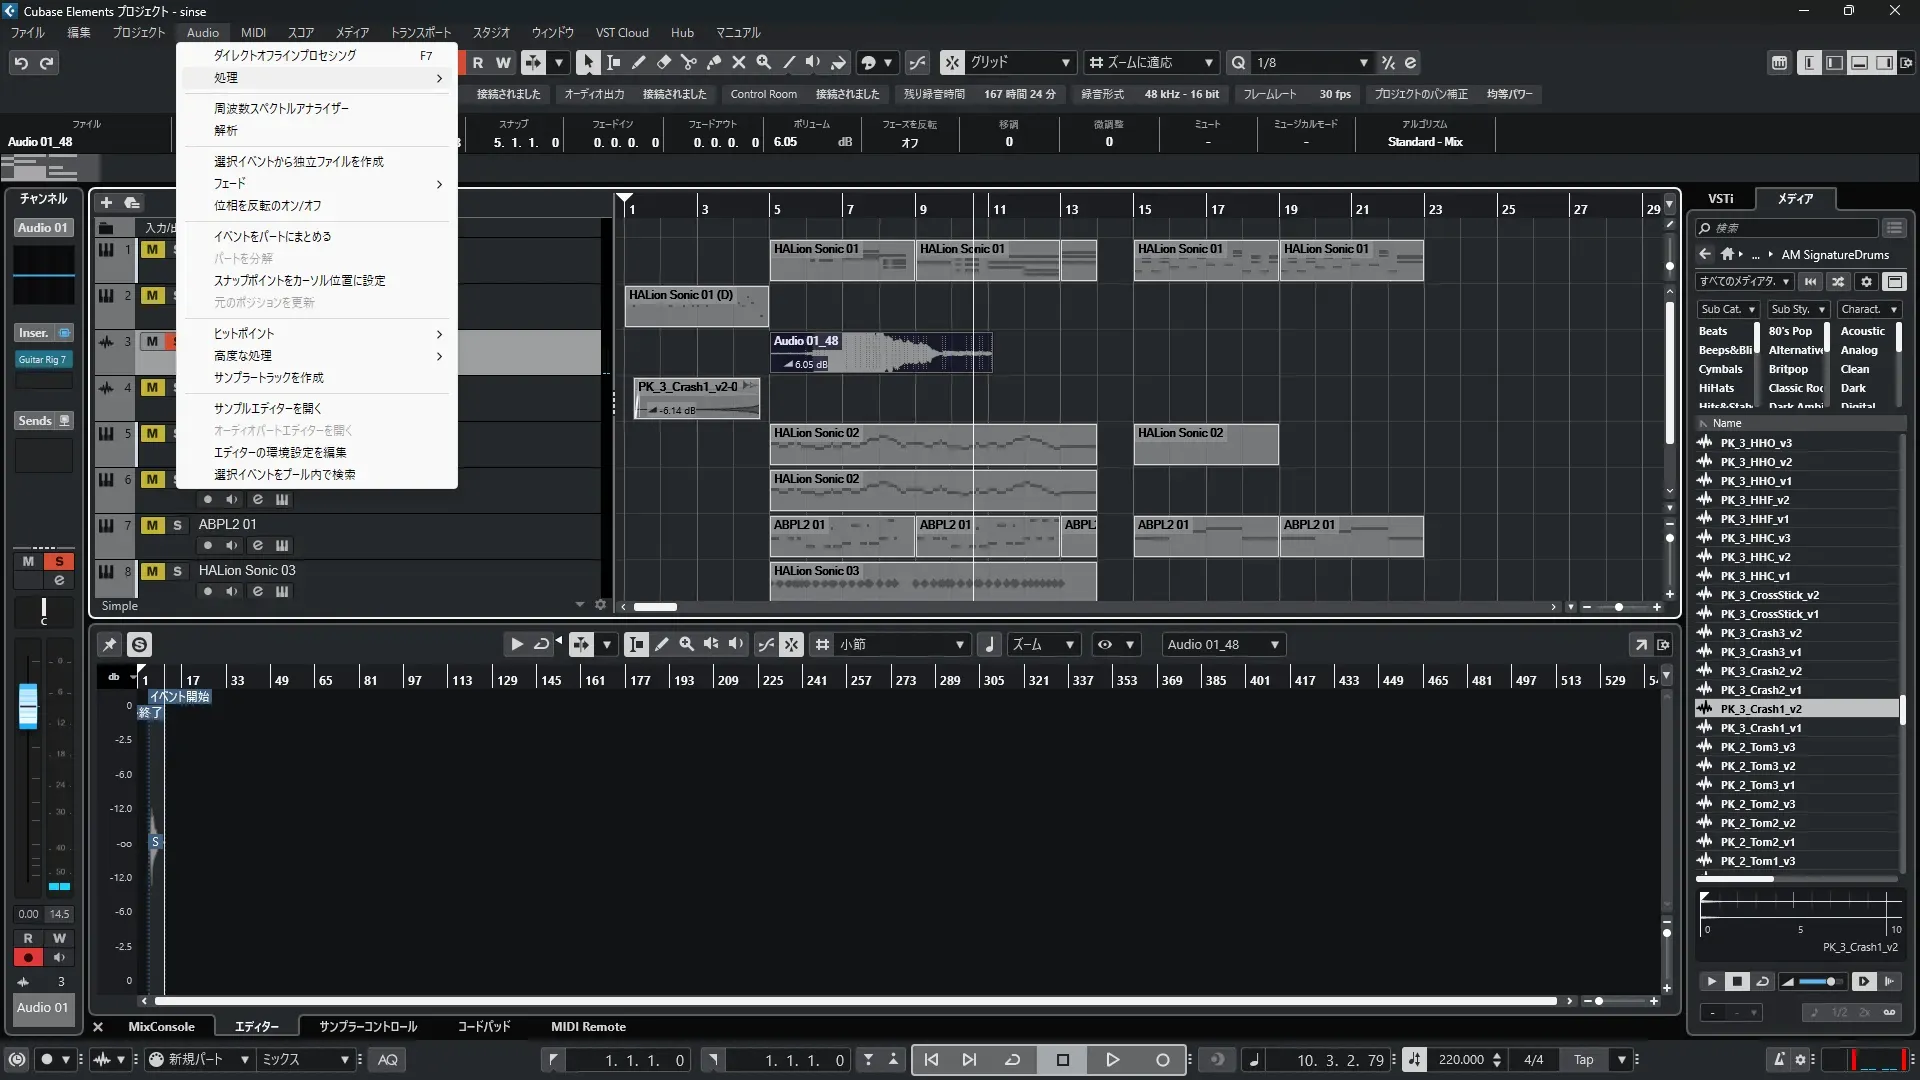1920x1080 pixels.
Task: Select the Scissors split tool
Action: [x=688, y=62]
